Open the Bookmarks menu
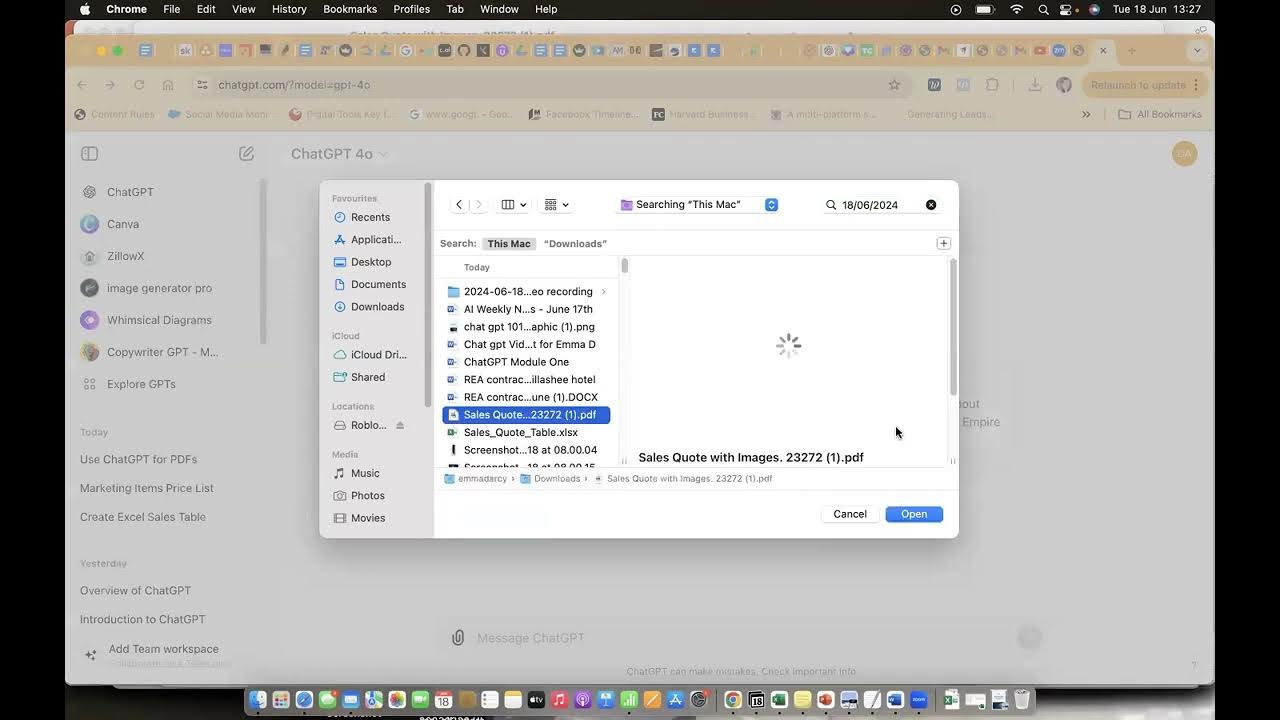The height and width of the screenshot is (720, 1280). pos(350,9)
